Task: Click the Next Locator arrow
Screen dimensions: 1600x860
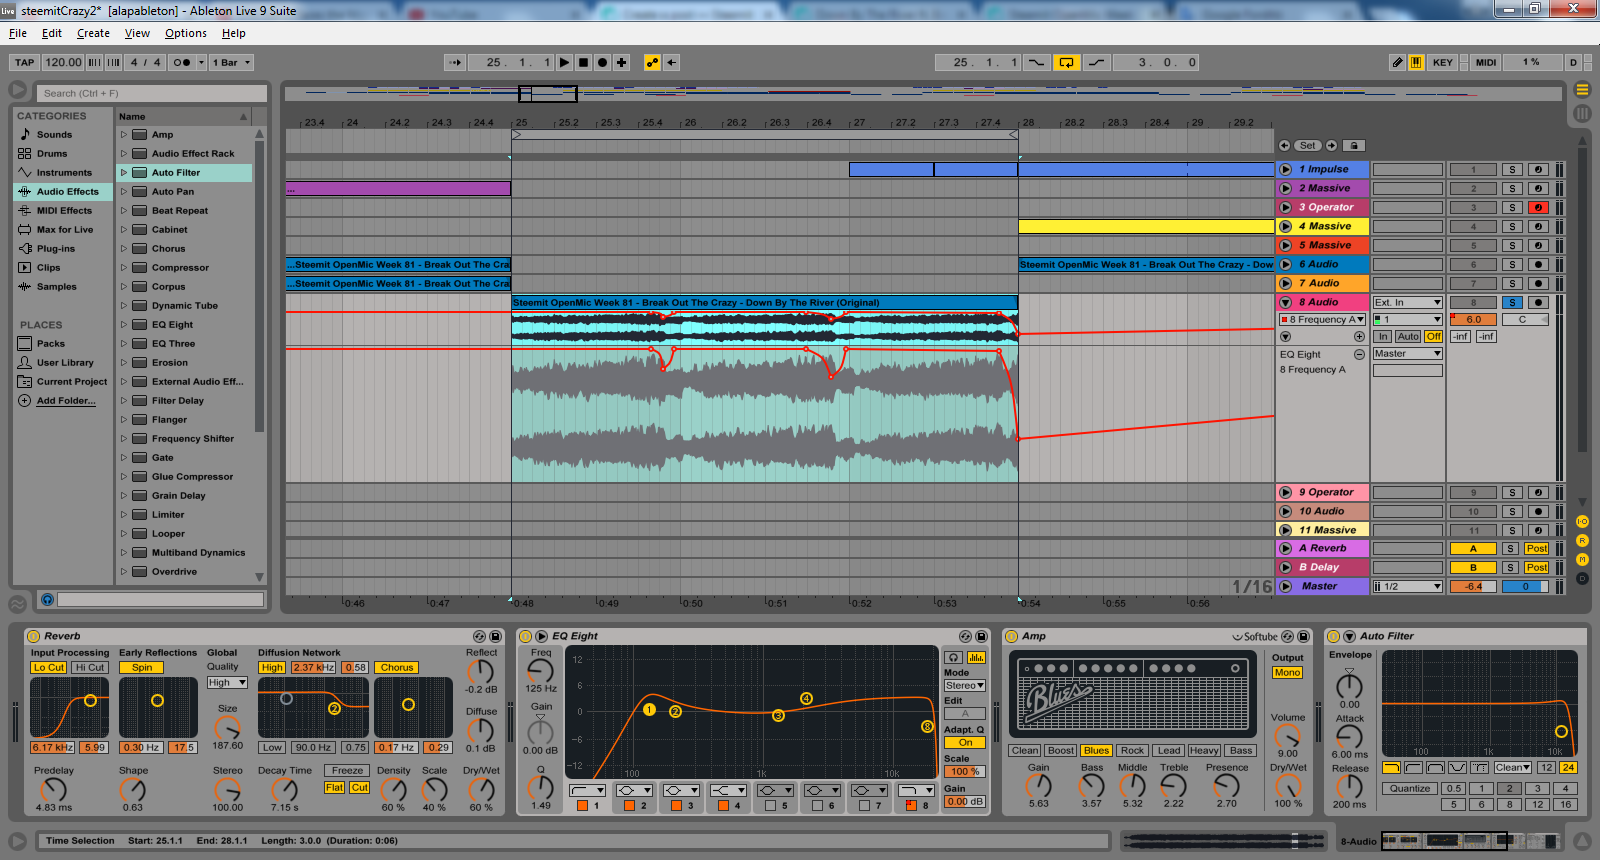Action: tap(1332, 145)
